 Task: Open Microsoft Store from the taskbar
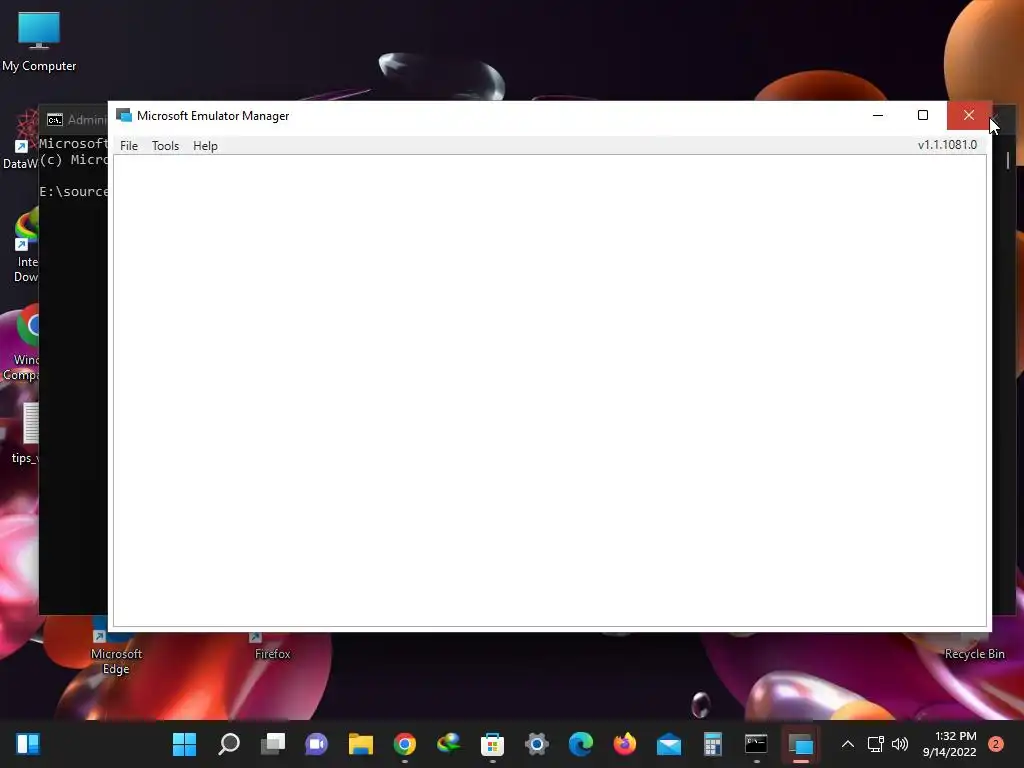[x=492, y=744]
